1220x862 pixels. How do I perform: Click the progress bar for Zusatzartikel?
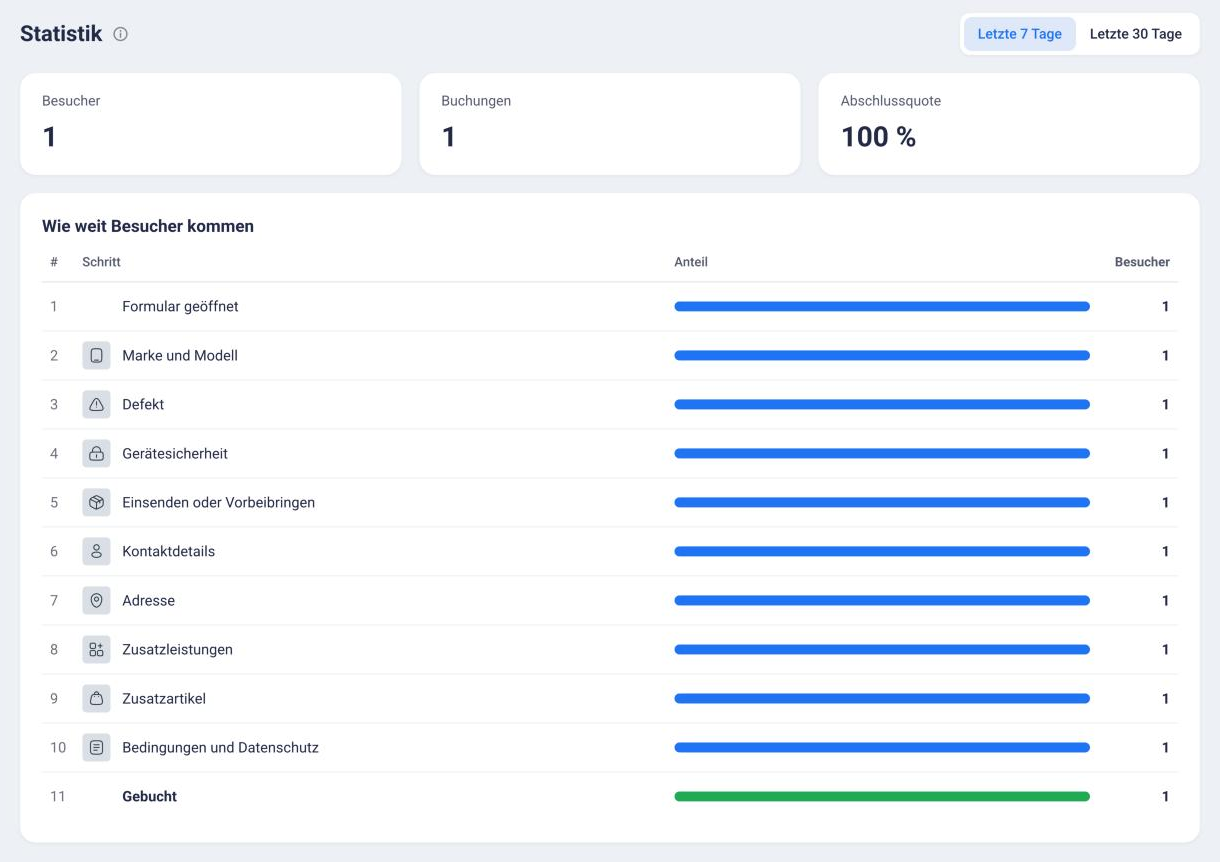[882, 698]
